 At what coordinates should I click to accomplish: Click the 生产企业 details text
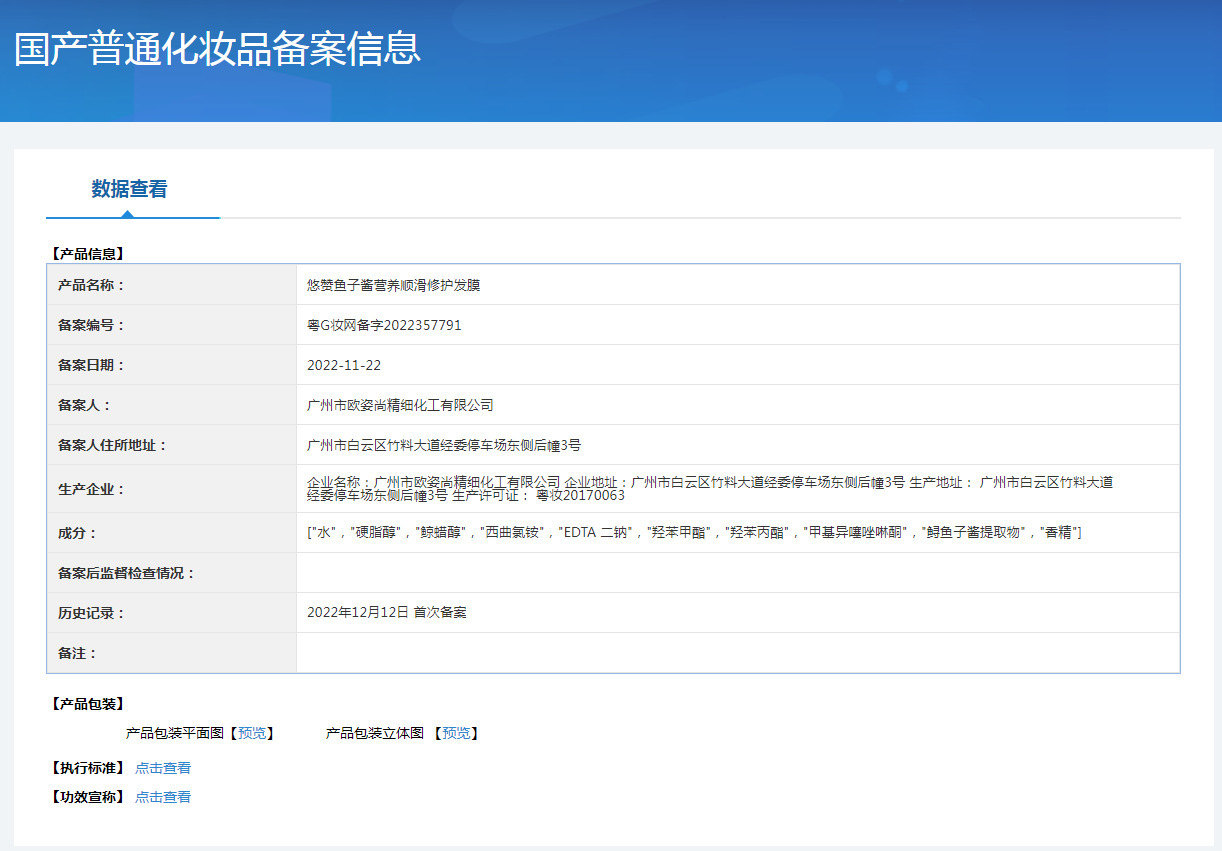[709, 488]
